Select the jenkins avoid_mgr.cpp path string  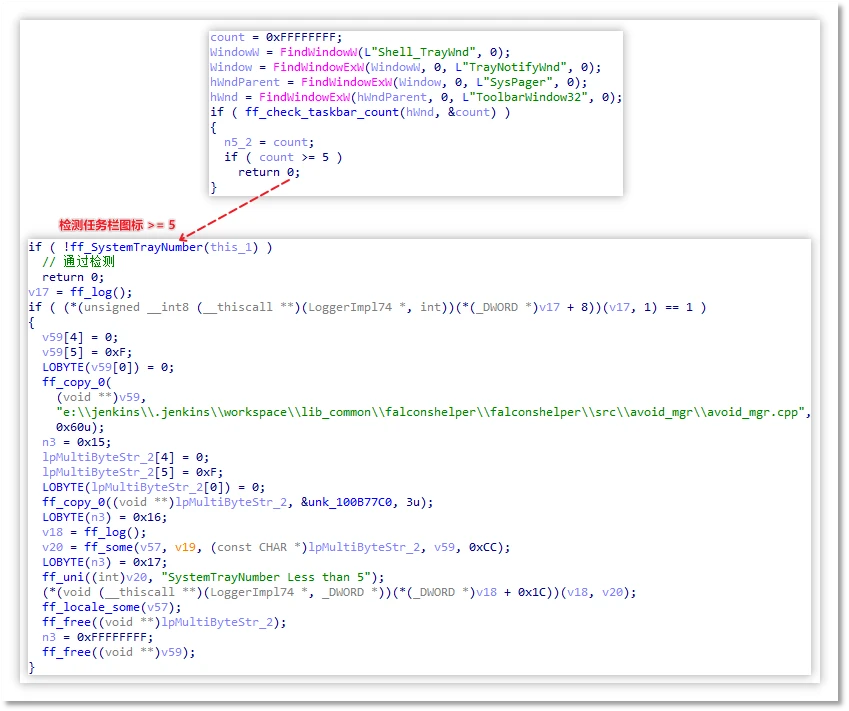pos(433,413)
